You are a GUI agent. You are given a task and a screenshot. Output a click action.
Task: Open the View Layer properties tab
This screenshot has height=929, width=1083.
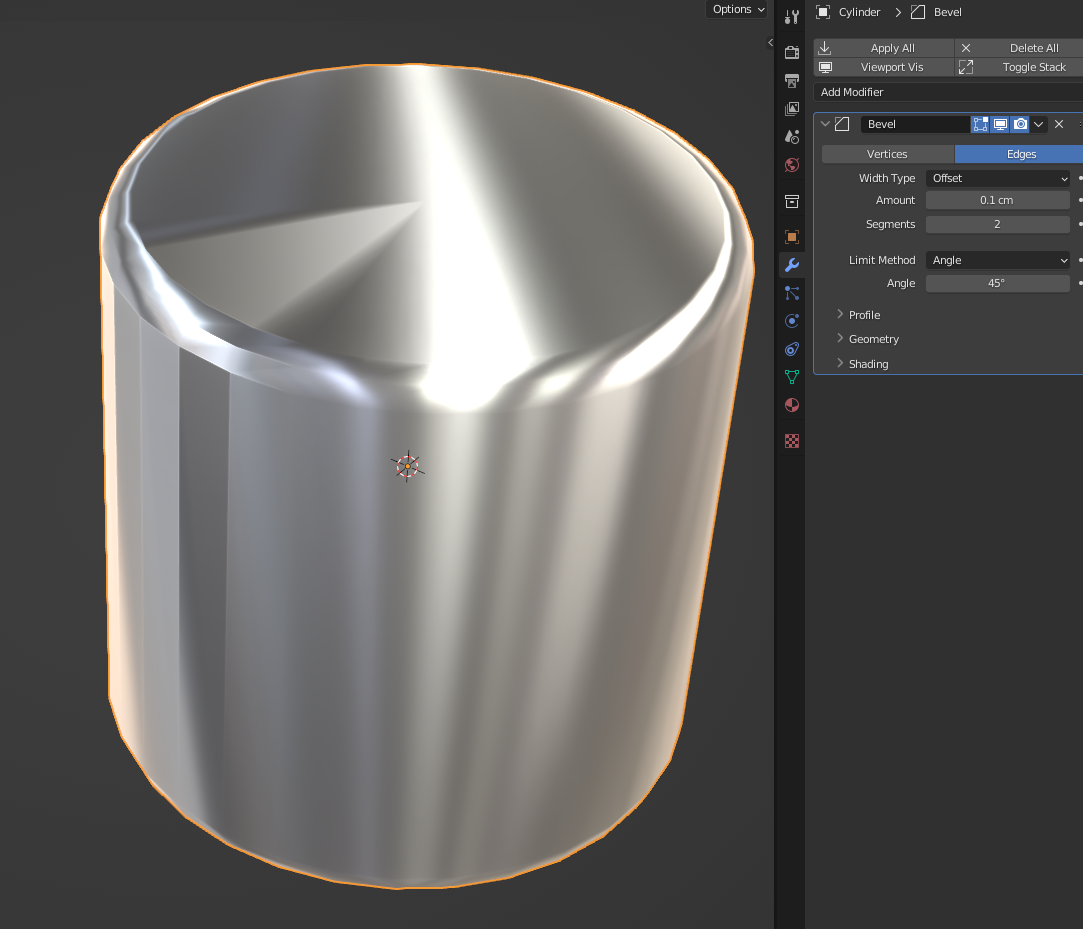pos(792,108)
